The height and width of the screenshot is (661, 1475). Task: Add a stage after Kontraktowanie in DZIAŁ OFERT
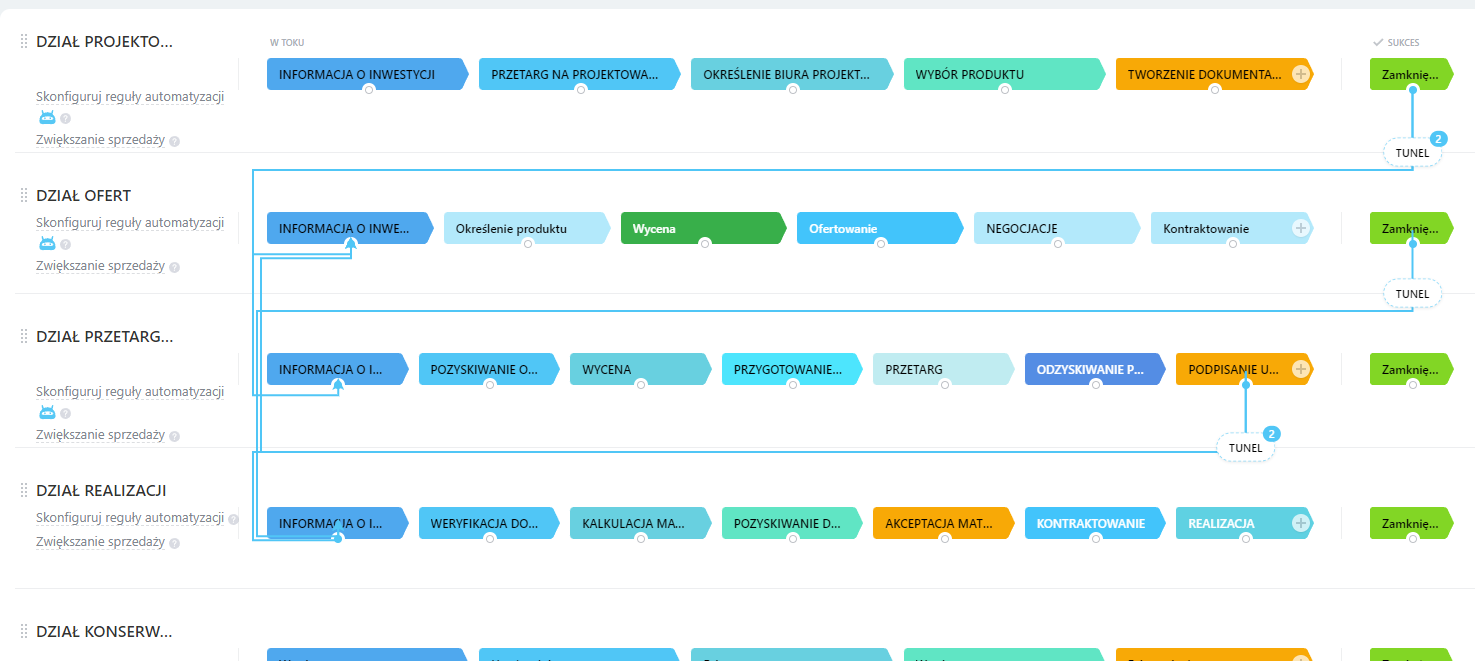[1300, 228]
